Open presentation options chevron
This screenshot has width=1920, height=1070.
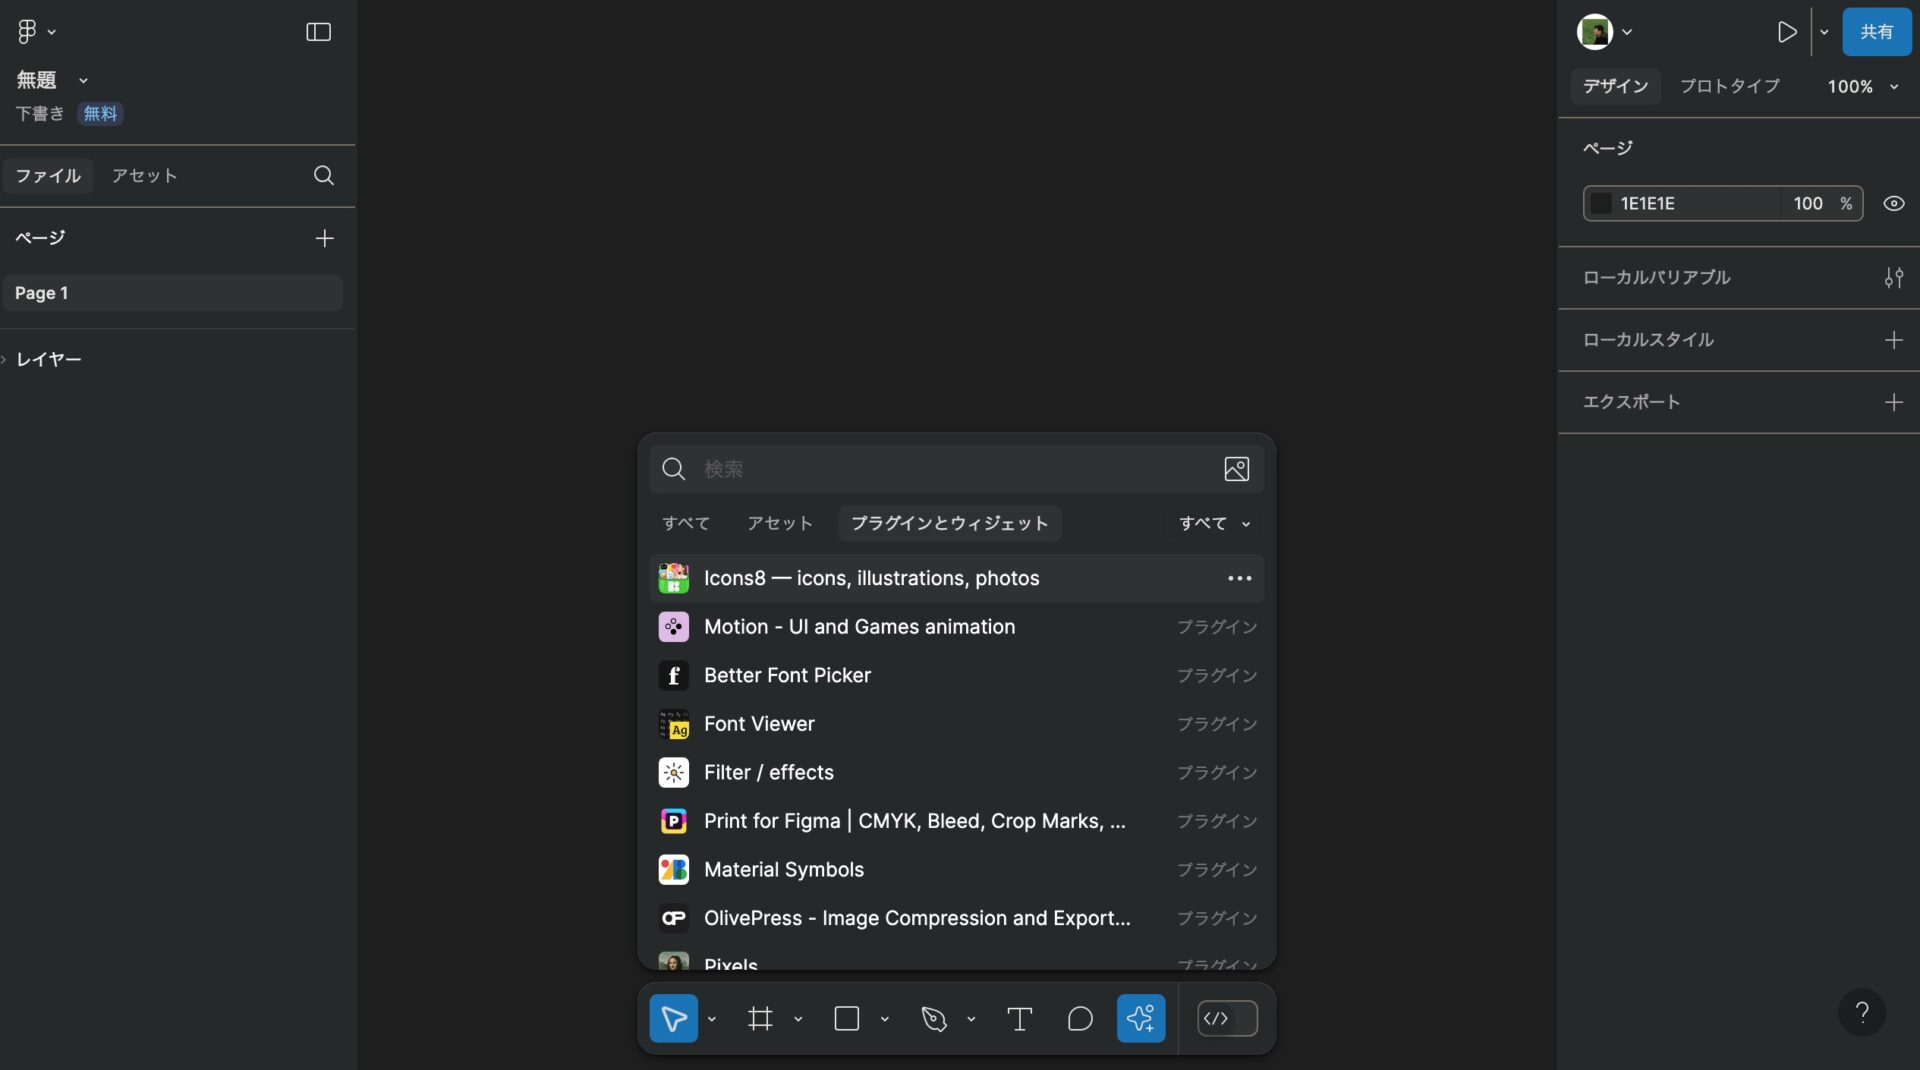click(1824, 32)
